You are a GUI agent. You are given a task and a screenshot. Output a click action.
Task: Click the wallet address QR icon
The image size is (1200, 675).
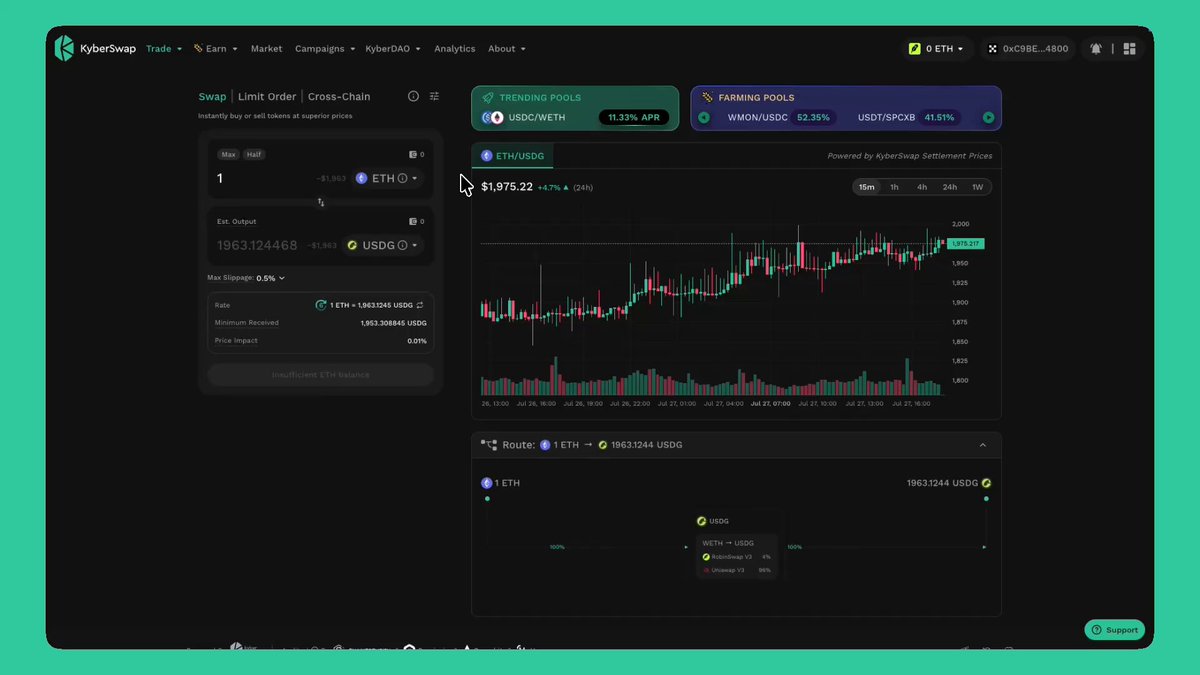pyautogui.click(x=993, y=48)
